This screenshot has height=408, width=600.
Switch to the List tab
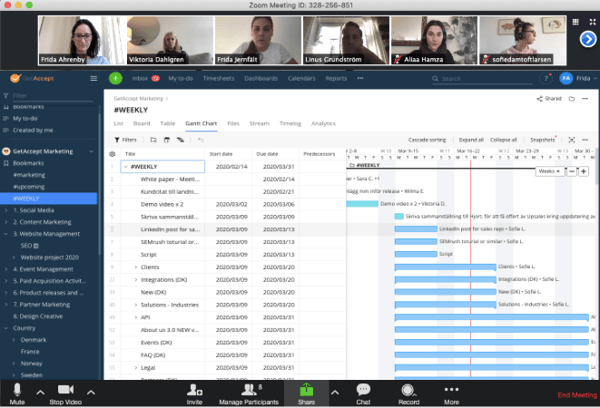tap(118, 123)
